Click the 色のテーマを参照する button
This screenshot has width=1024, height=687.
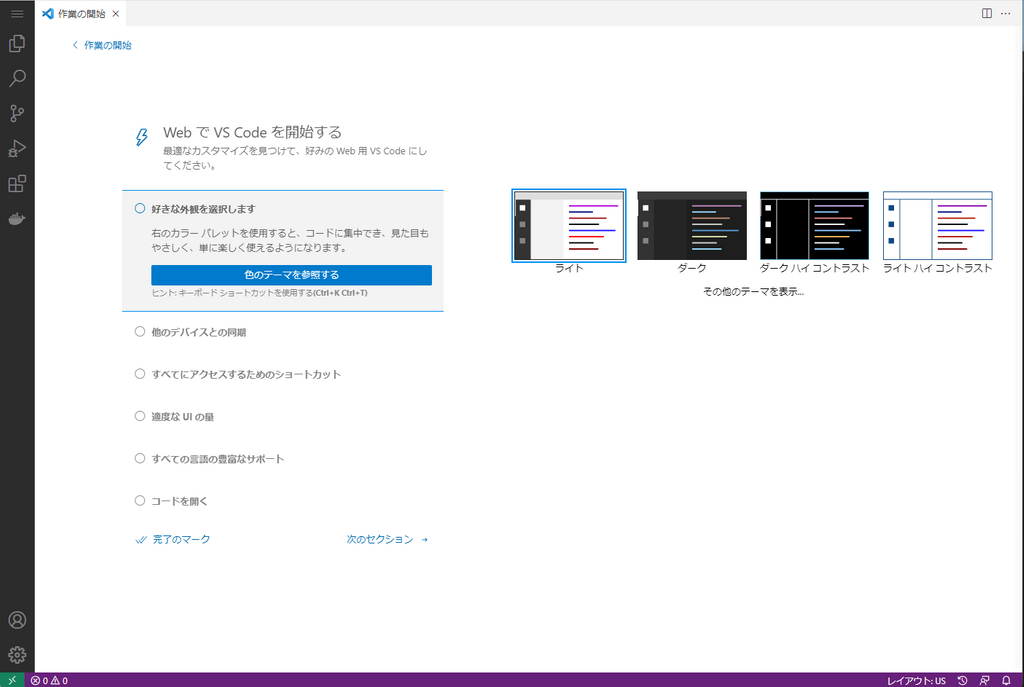293,274
